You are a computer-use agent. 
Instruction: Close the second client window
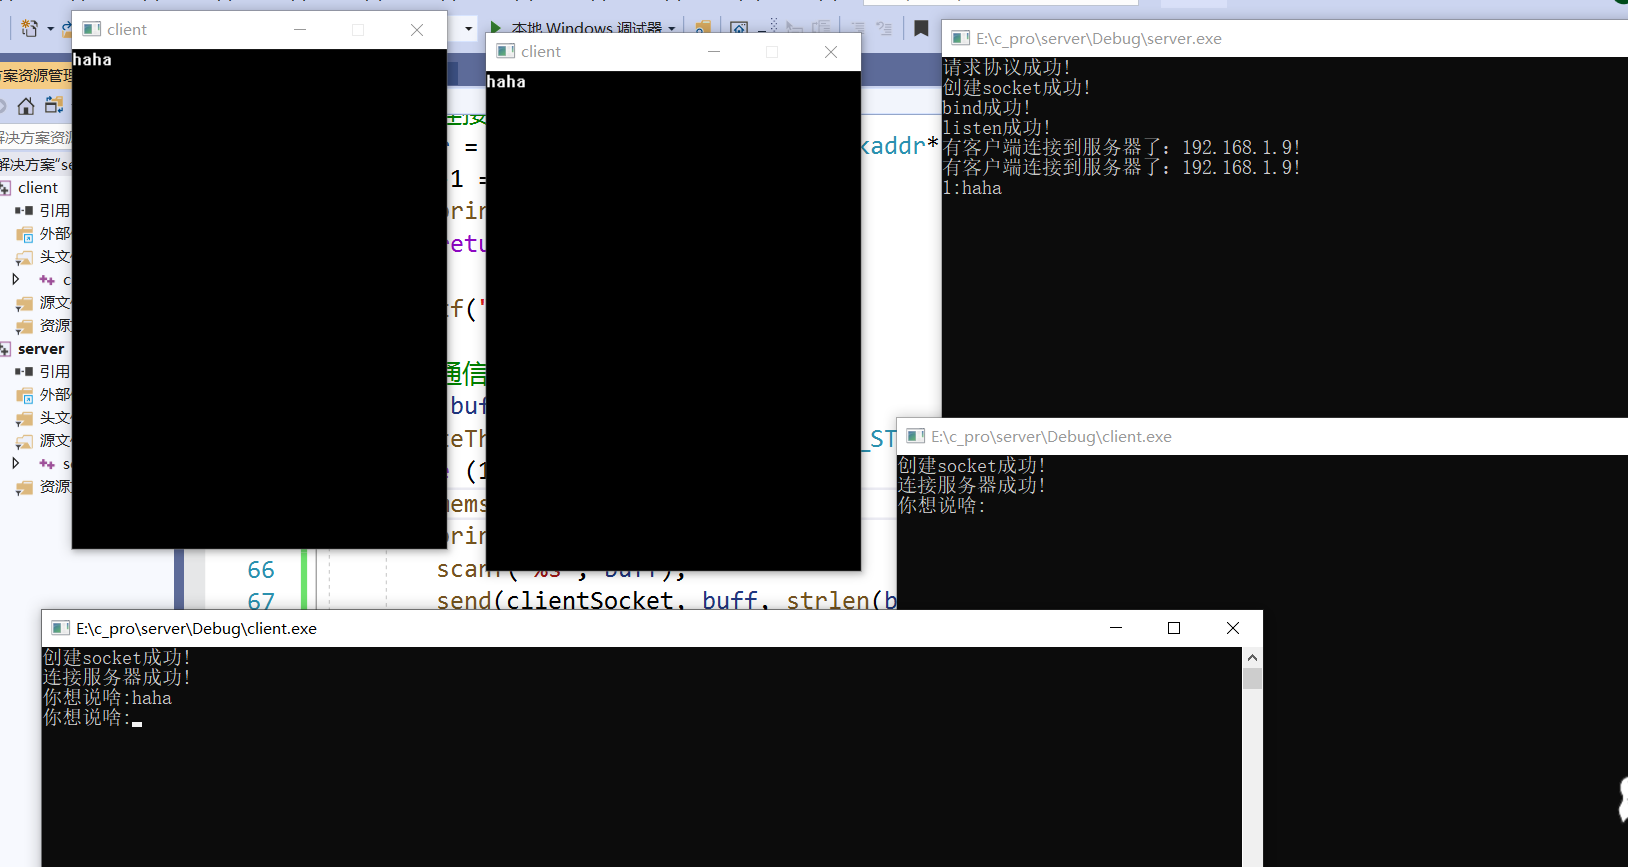[831, 52]
